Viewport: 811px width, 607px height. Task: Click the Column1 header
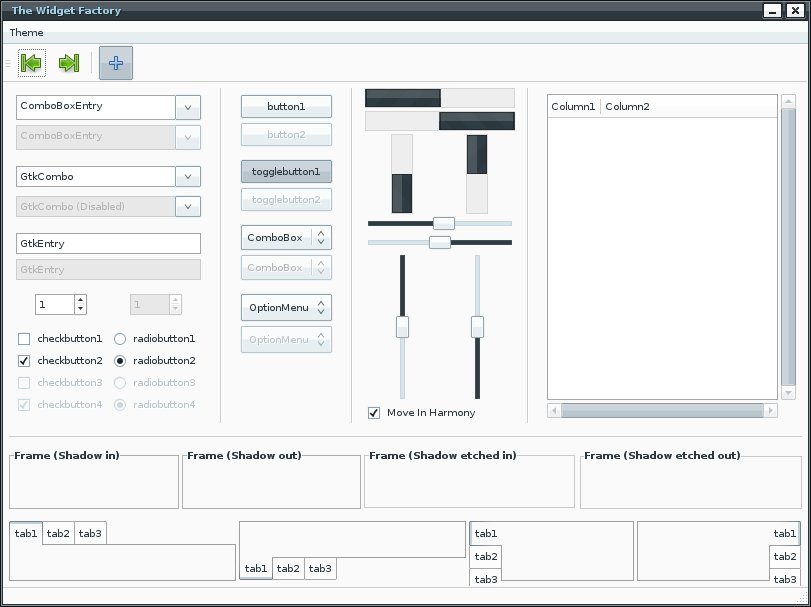[x=574, y=107]
